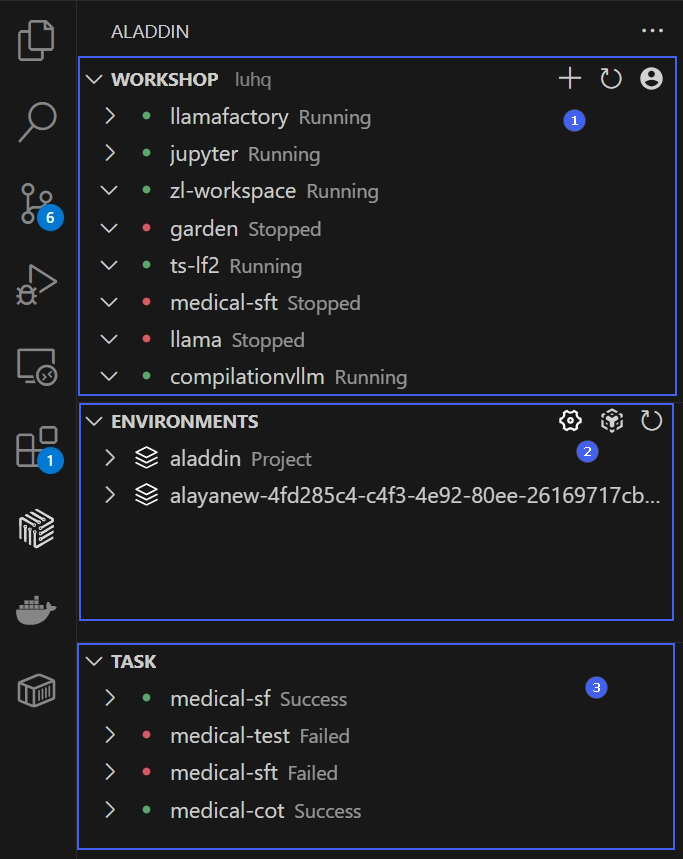Open the Explorer view in activity bar

[36, 41]
